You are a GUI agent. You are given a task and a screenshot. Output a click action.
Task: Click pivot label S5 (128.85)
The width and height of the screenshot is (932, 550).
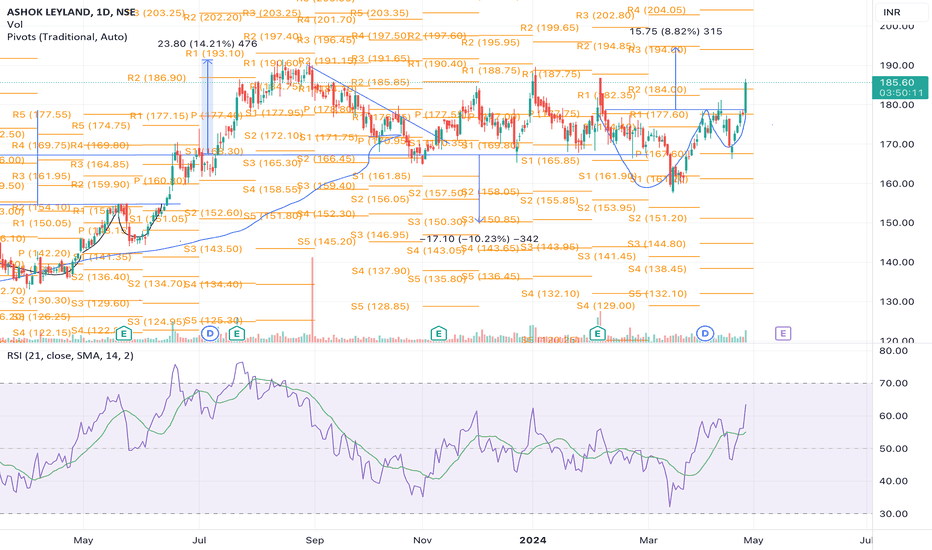(x=380, y=307)
